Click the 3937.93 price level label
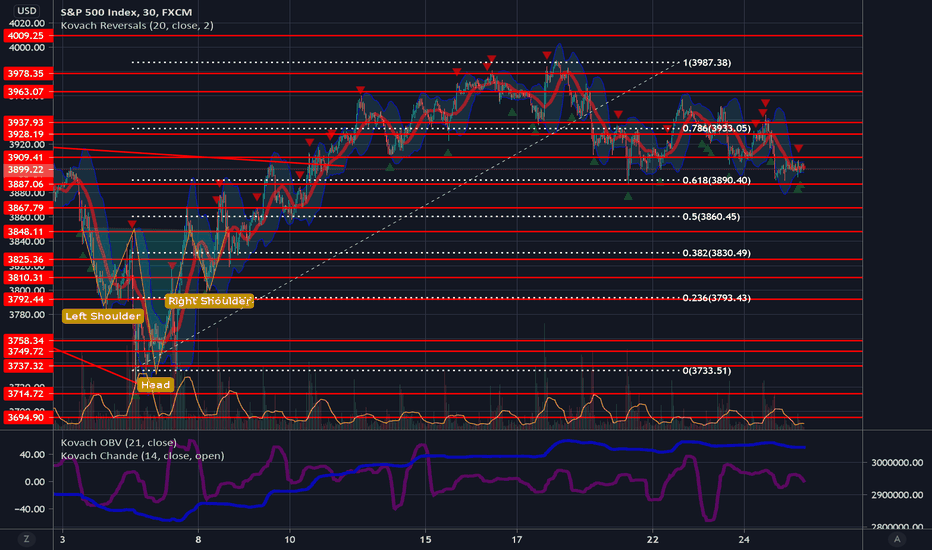This screenshot has width=932, height=550. pyautogui.click(x=28, y=122)
